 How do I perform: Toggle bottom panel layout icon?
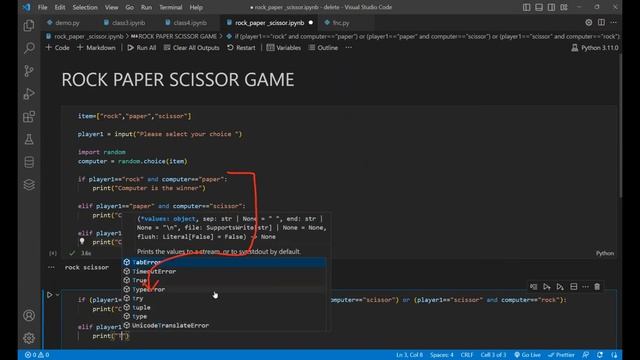539,7
